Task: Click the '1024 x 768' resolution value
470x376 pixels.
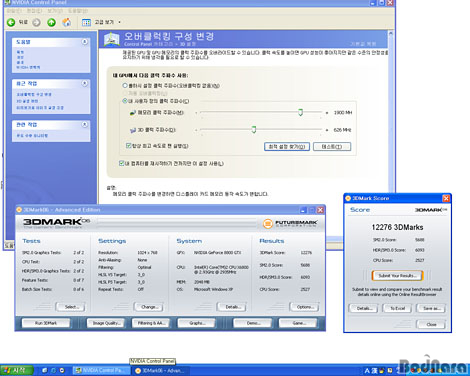Action: click(x=147, y=253)
